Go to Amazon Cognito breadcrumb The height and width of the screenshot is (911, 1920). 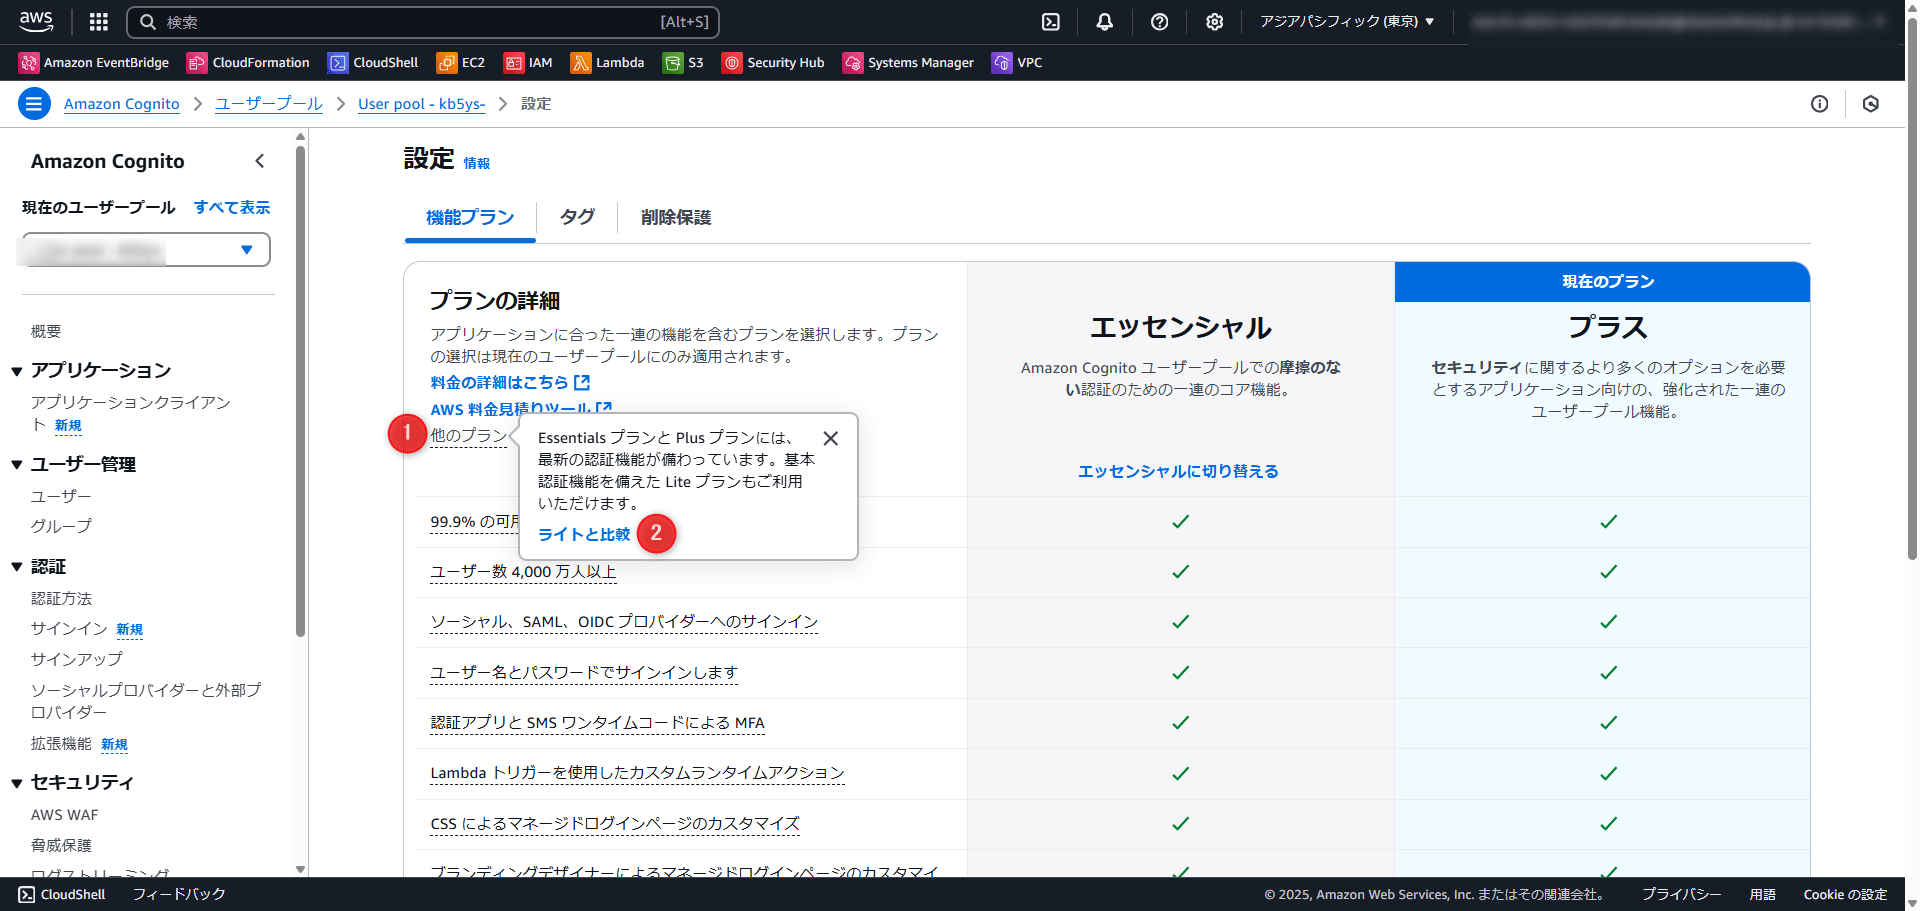click(x=122, y=104)
